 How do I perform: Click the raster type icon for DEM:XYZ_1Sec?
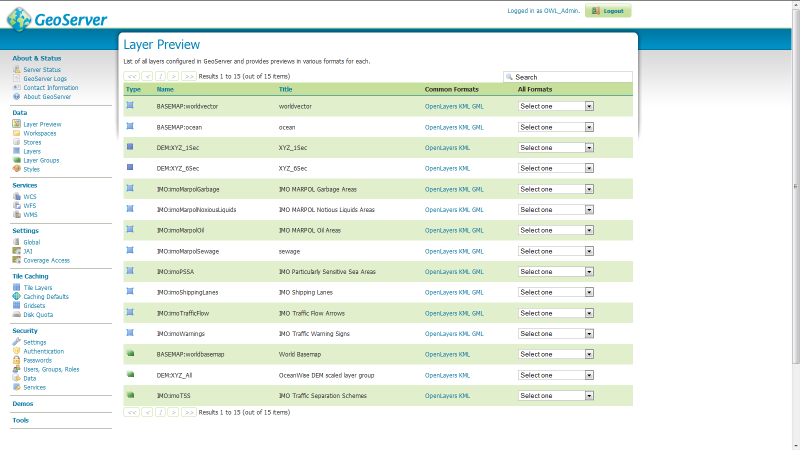(x=130, y=147)
